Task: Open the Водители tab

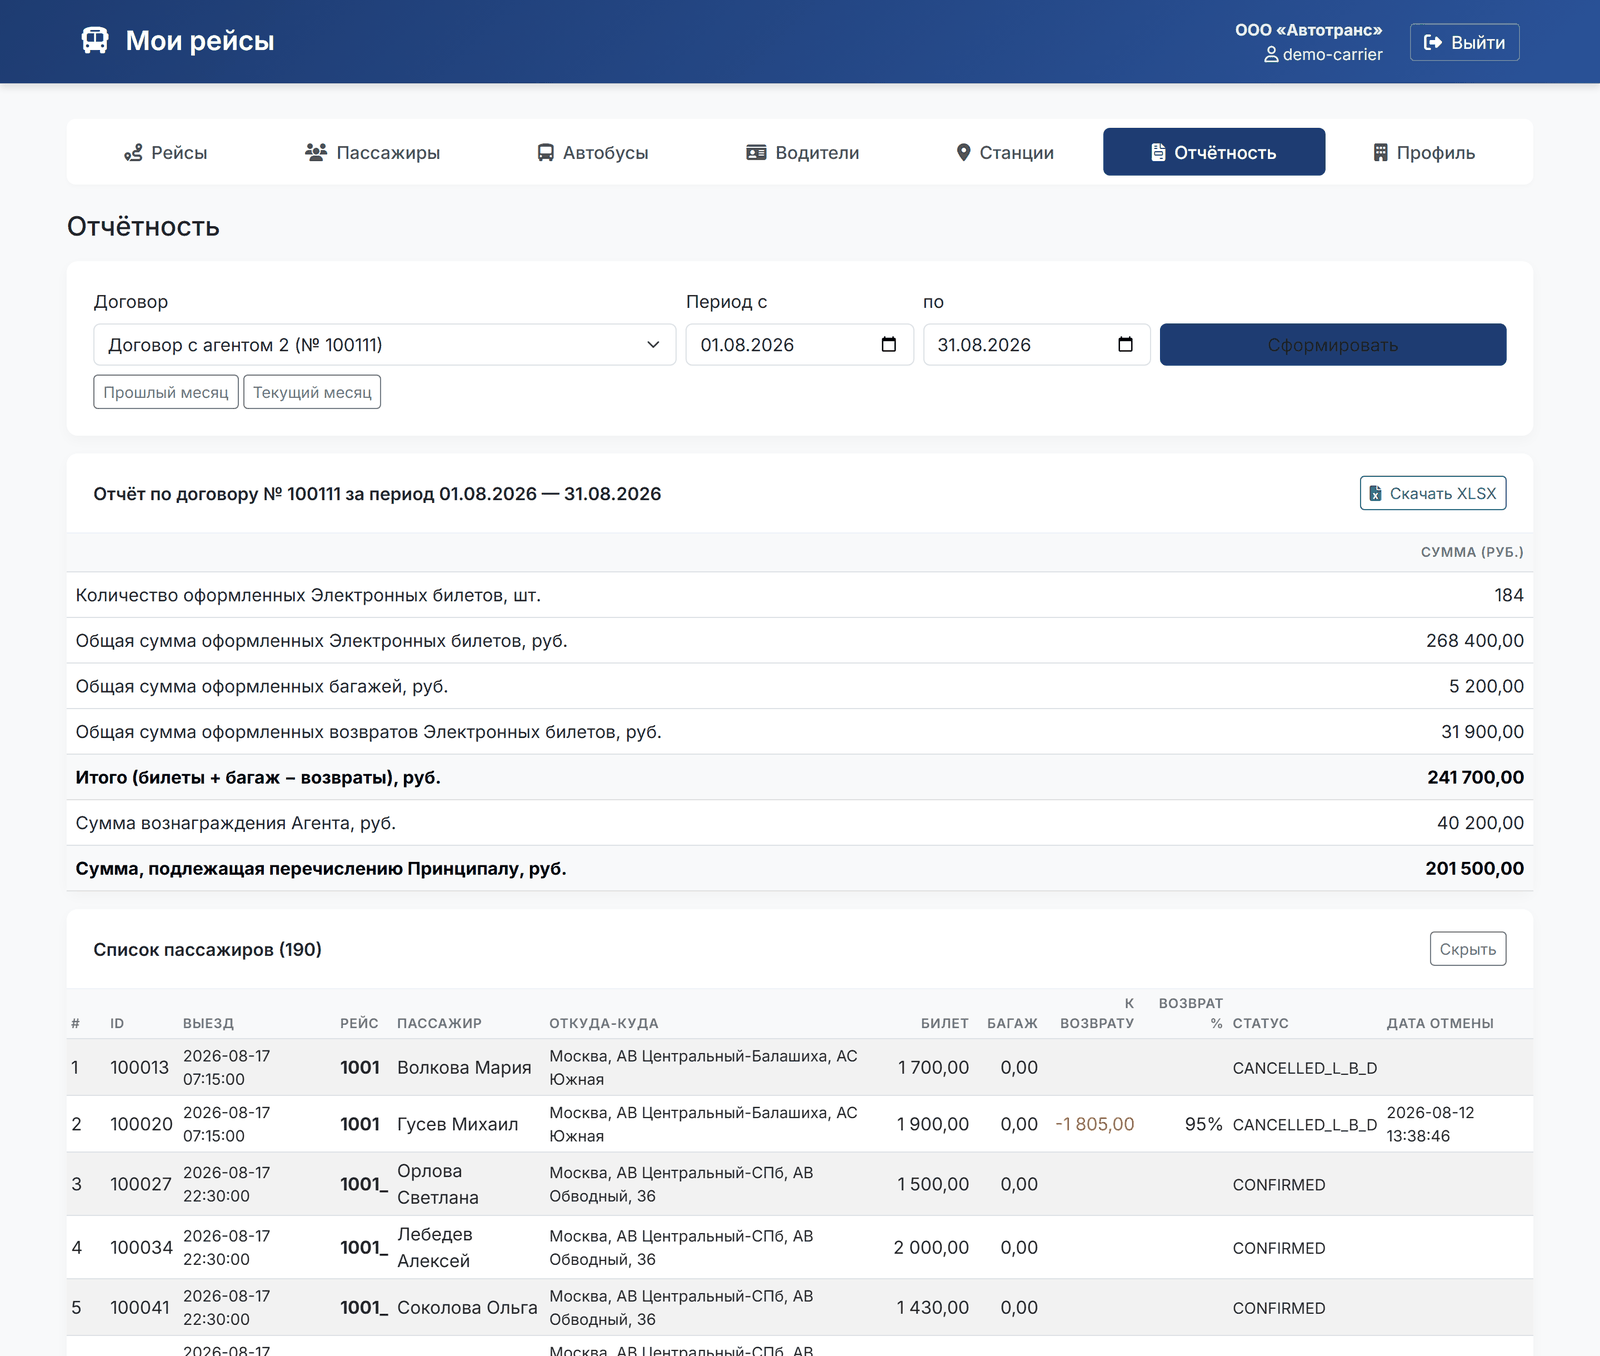Action: [x=803, y=152]
